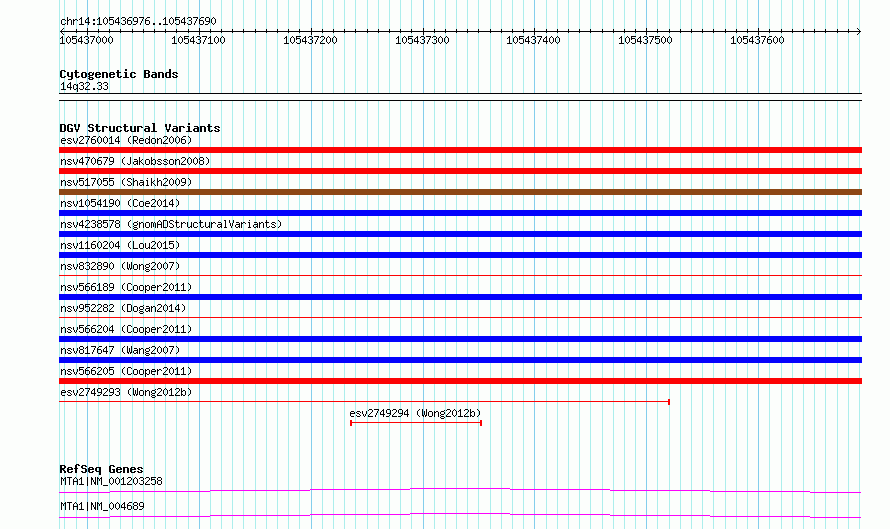The width and height of the screenshot is (890, 529).
Task: Click ruler position 105437600
Action: [x=757, y=40]
